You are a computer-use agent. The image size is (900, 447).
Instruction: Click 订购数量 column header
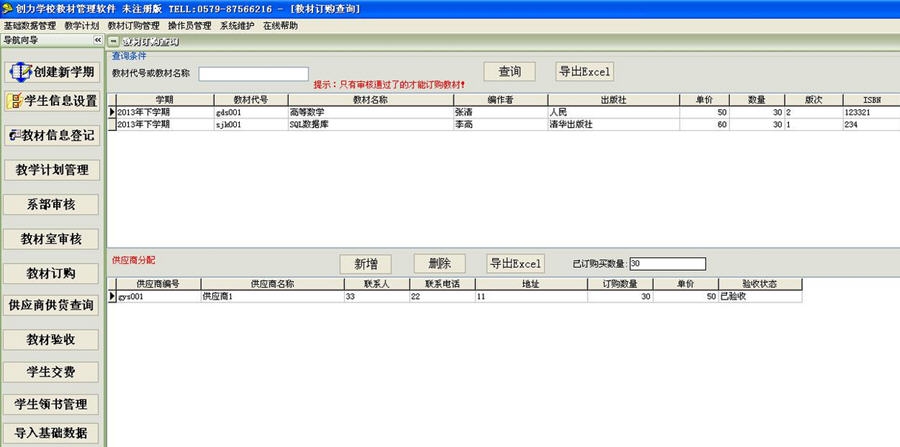point(620,284)
